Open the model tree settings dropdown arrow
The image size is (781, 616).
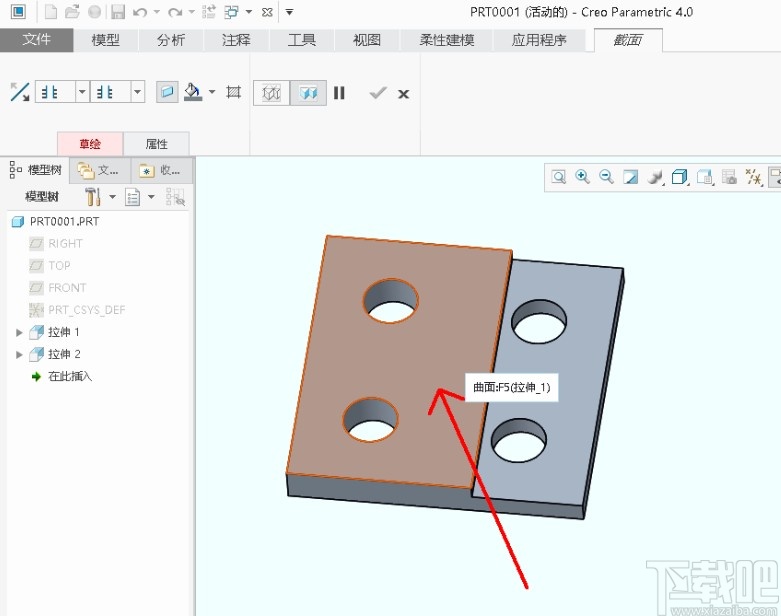(x=112, y=197)
